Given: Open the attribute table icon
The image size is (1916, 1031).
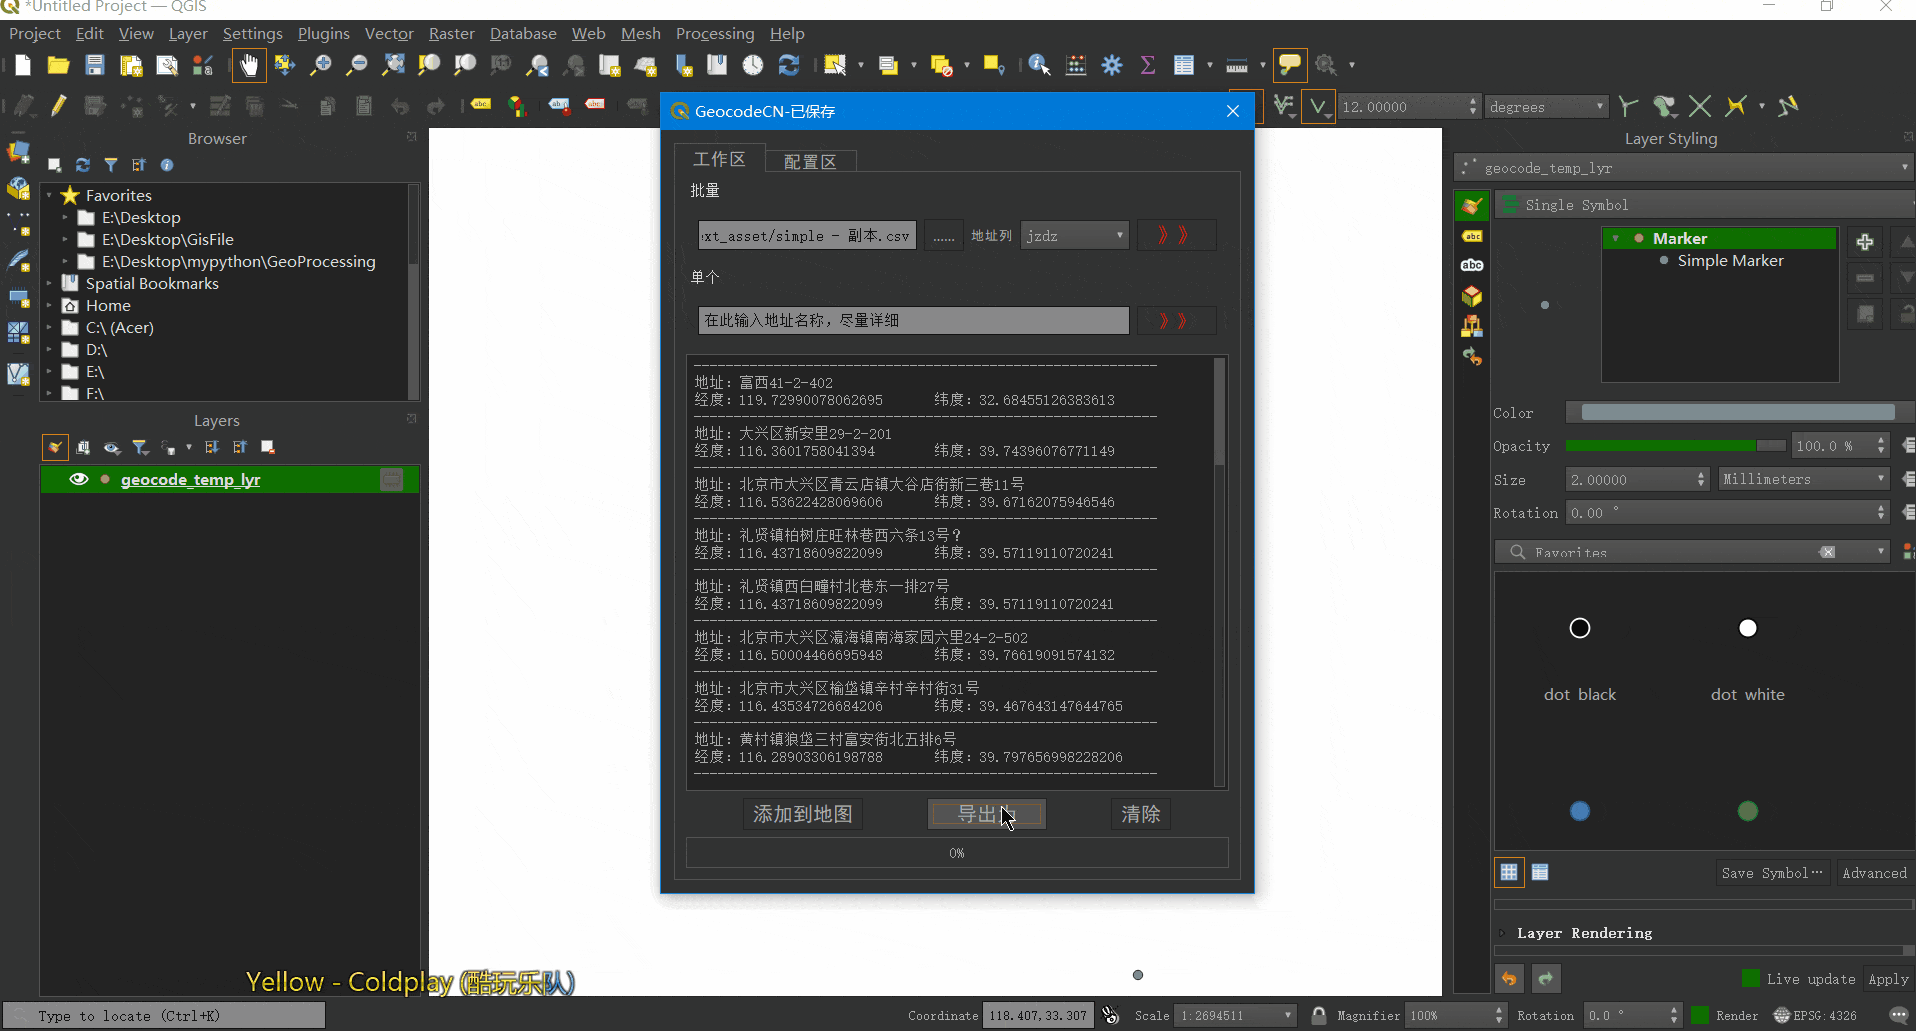Looking at the screenshot, I should point(1184,66).
